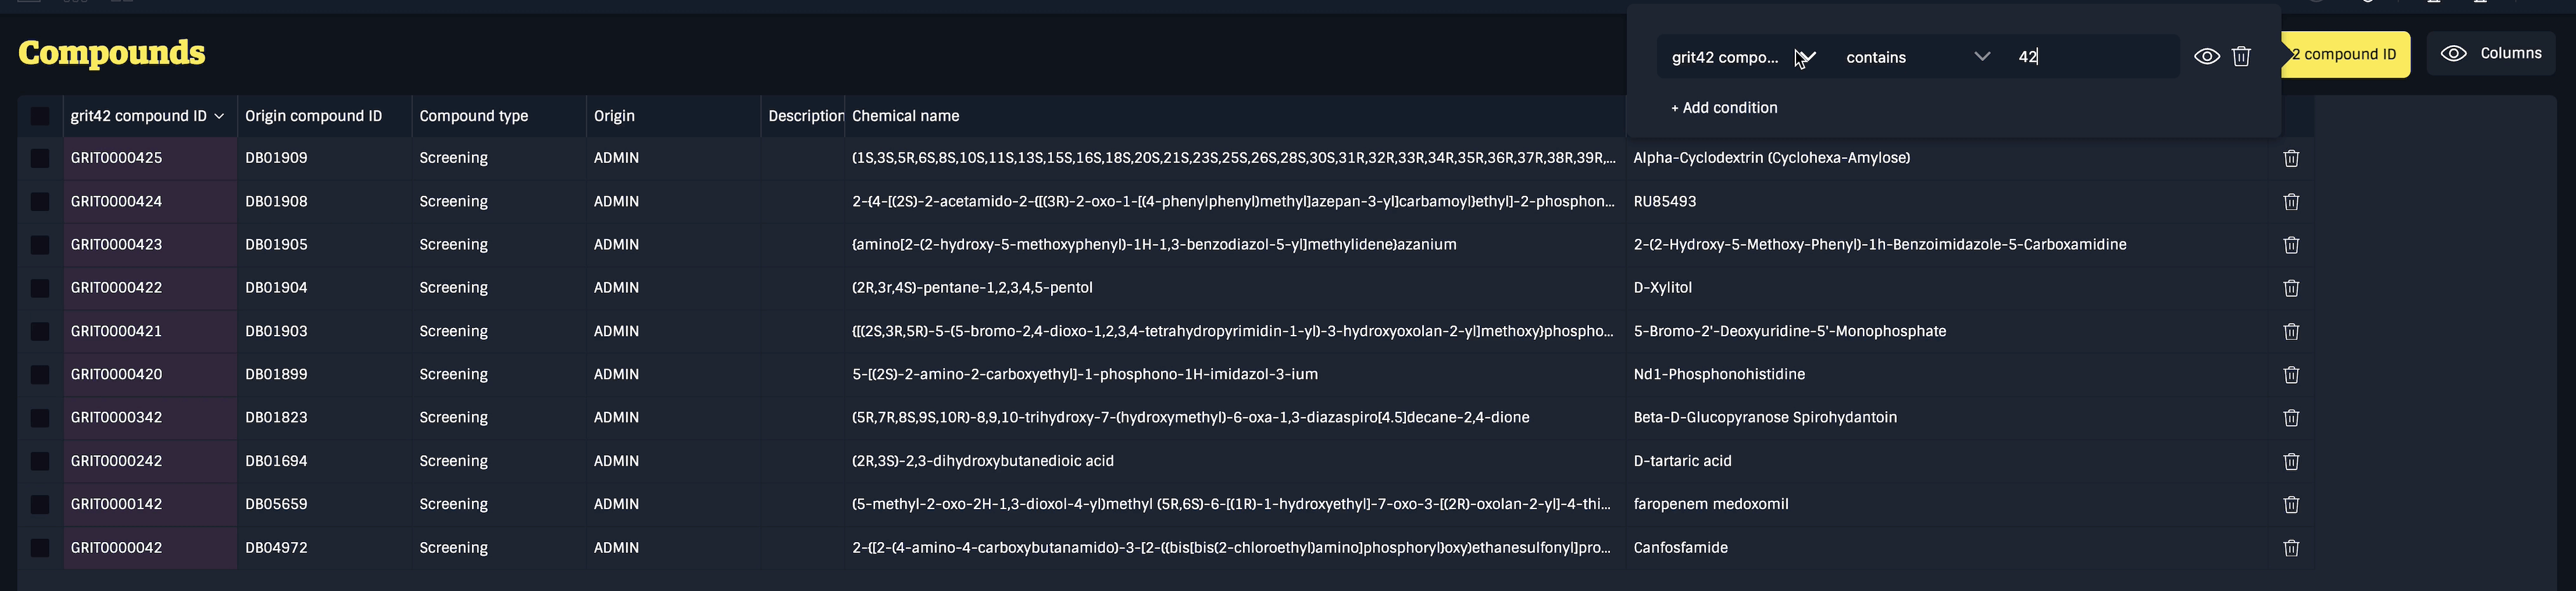Open the 'contains' operator dropdown

point(1916,57)
